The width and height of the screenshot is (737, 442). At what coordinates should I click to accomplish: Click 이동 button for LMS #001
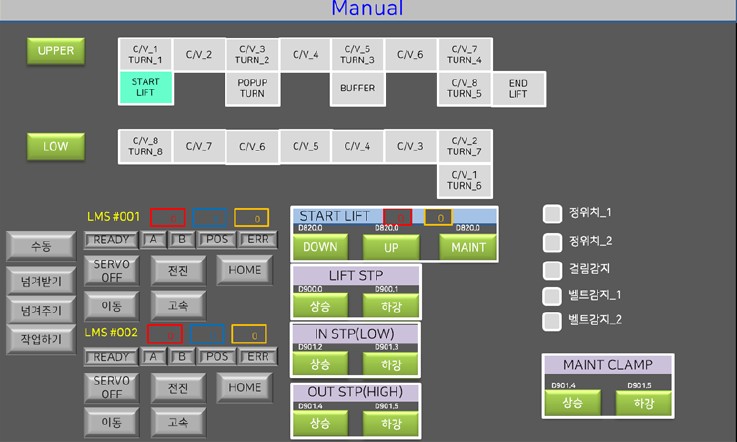coord(111,306)
